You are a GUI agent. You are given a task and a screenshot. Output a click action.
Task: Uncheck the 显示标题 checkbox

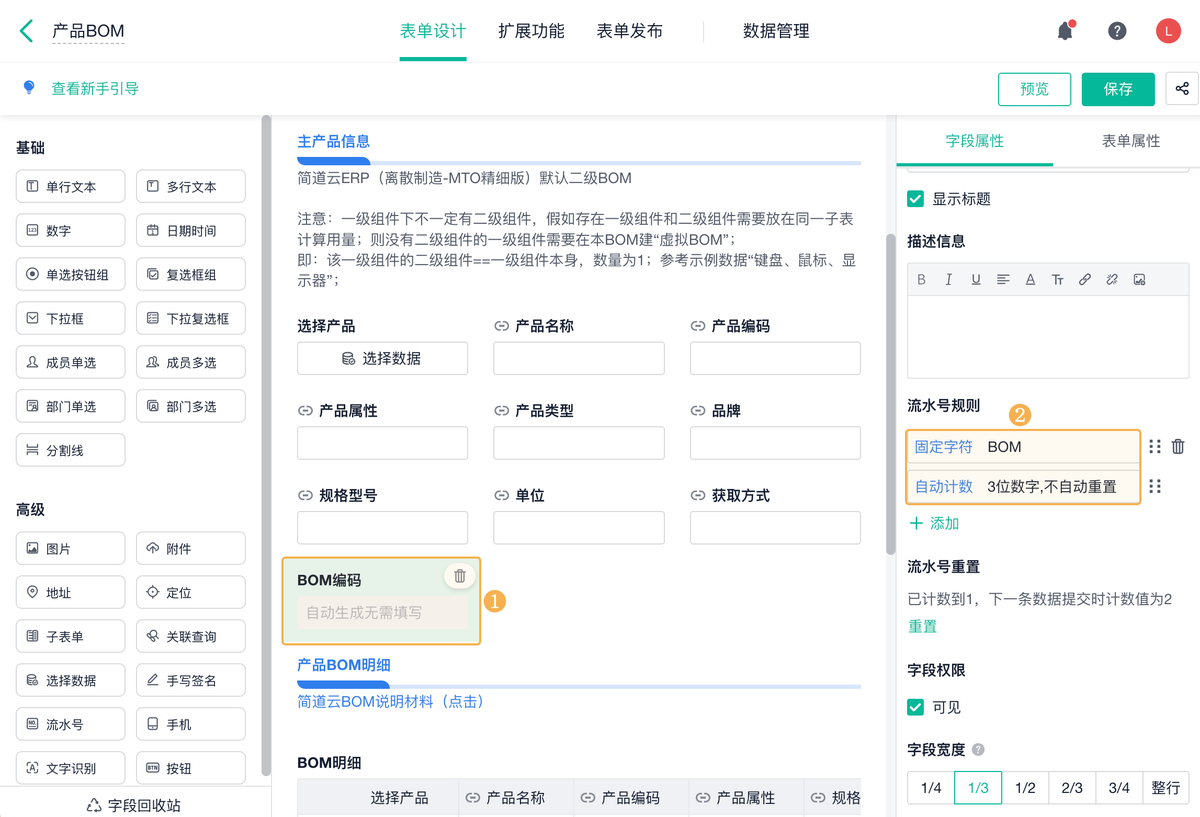[x=915, y=199]
